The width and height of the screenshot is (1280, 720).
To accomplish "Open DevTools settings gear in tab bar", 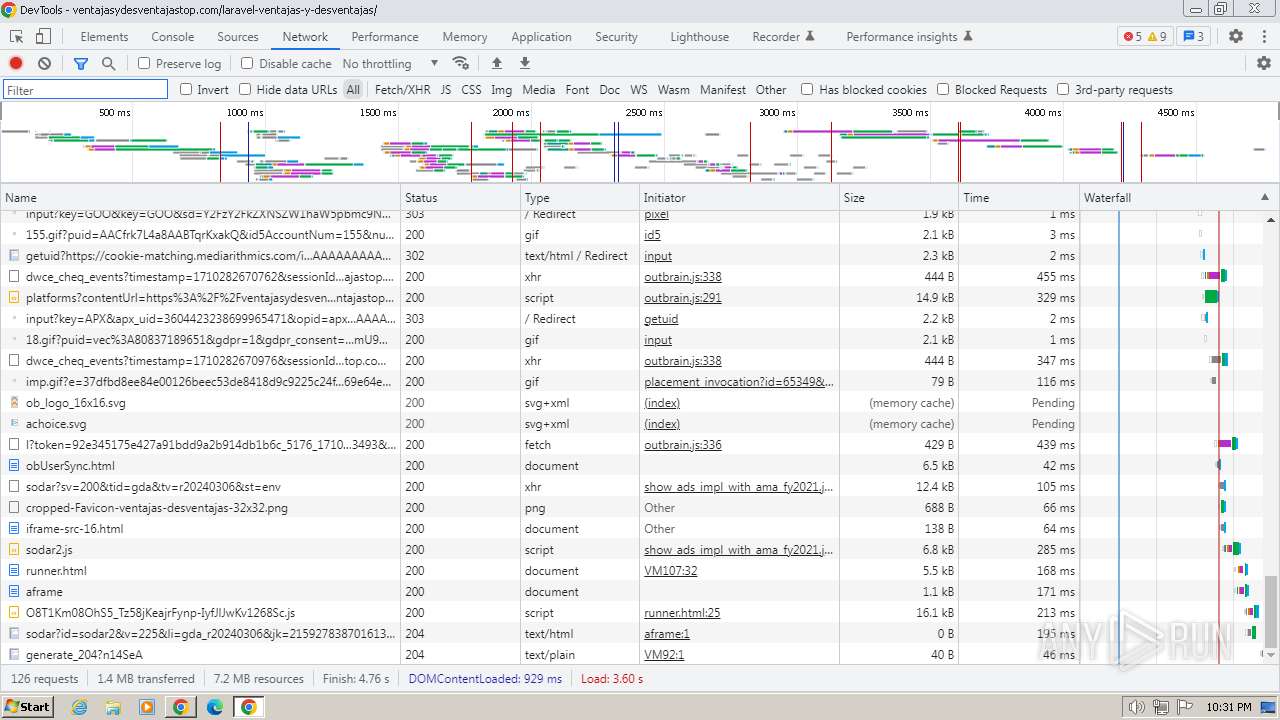I will (x=1236, y=37).
